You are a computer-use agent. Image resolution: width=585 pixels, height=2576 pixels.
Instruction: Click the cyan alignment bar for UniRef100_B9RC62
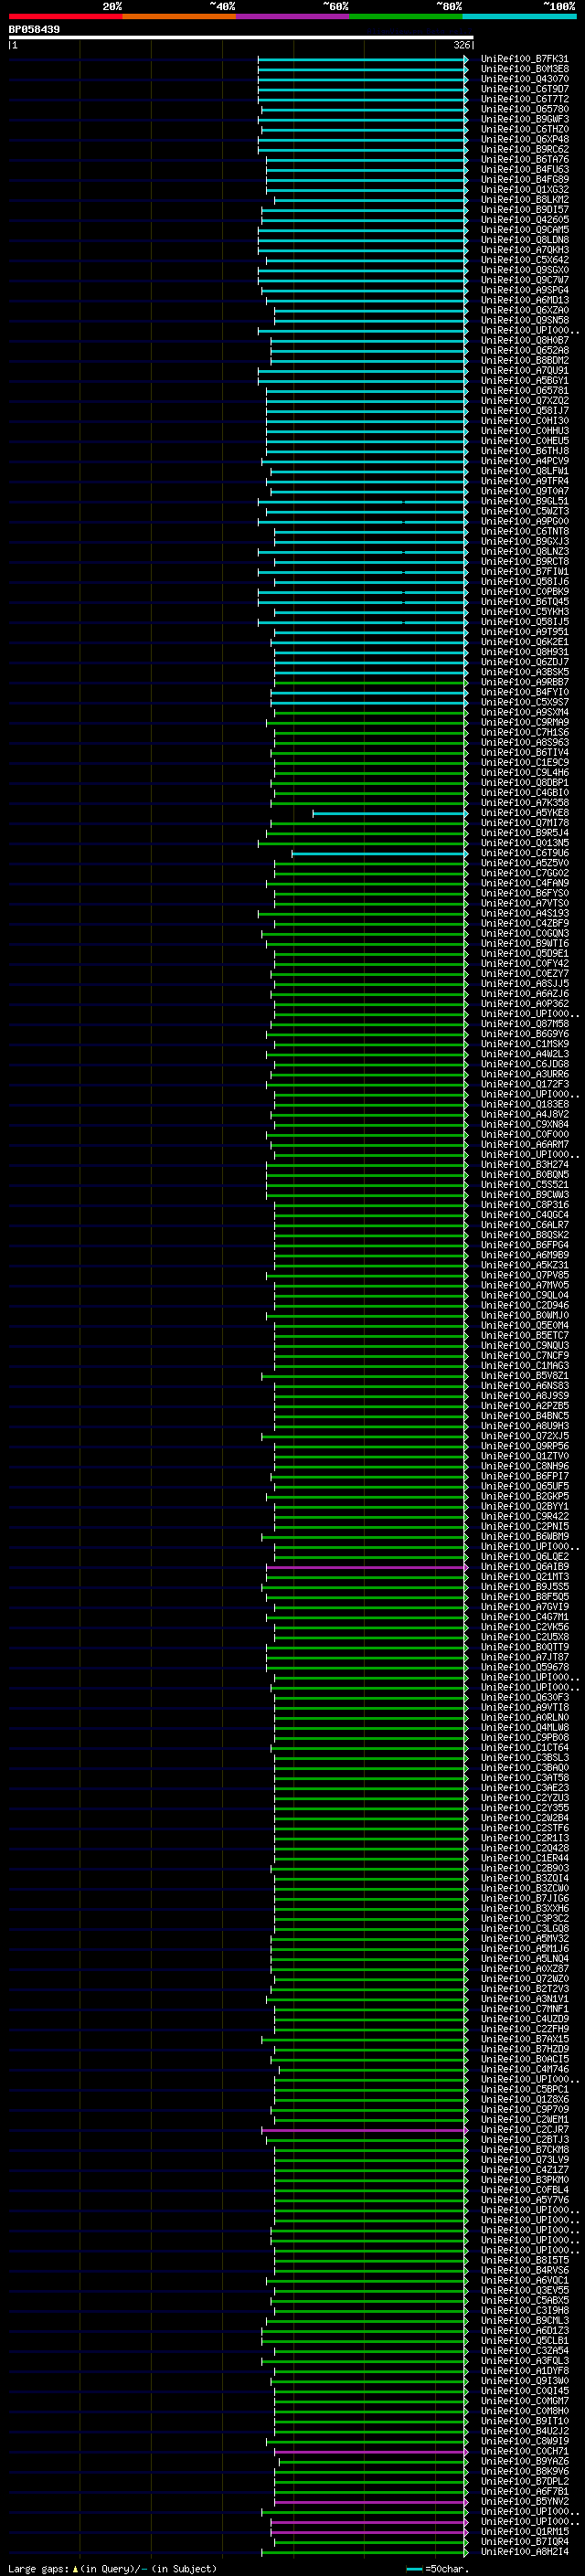click(x=363, y=149)
